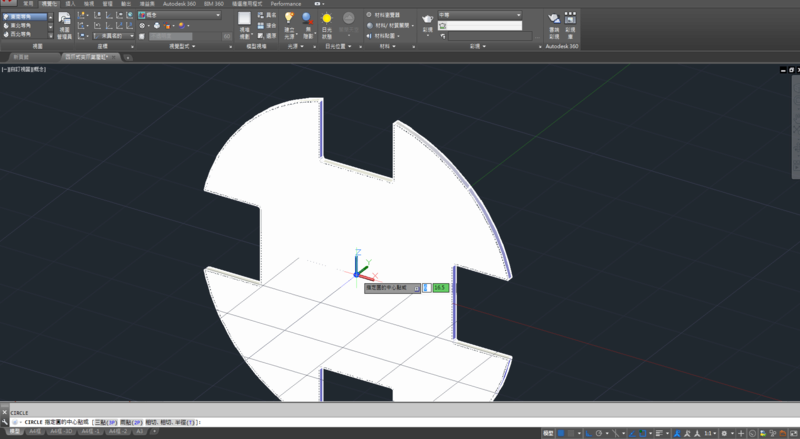Add a new drawing tab with plus button

[128, 58]
